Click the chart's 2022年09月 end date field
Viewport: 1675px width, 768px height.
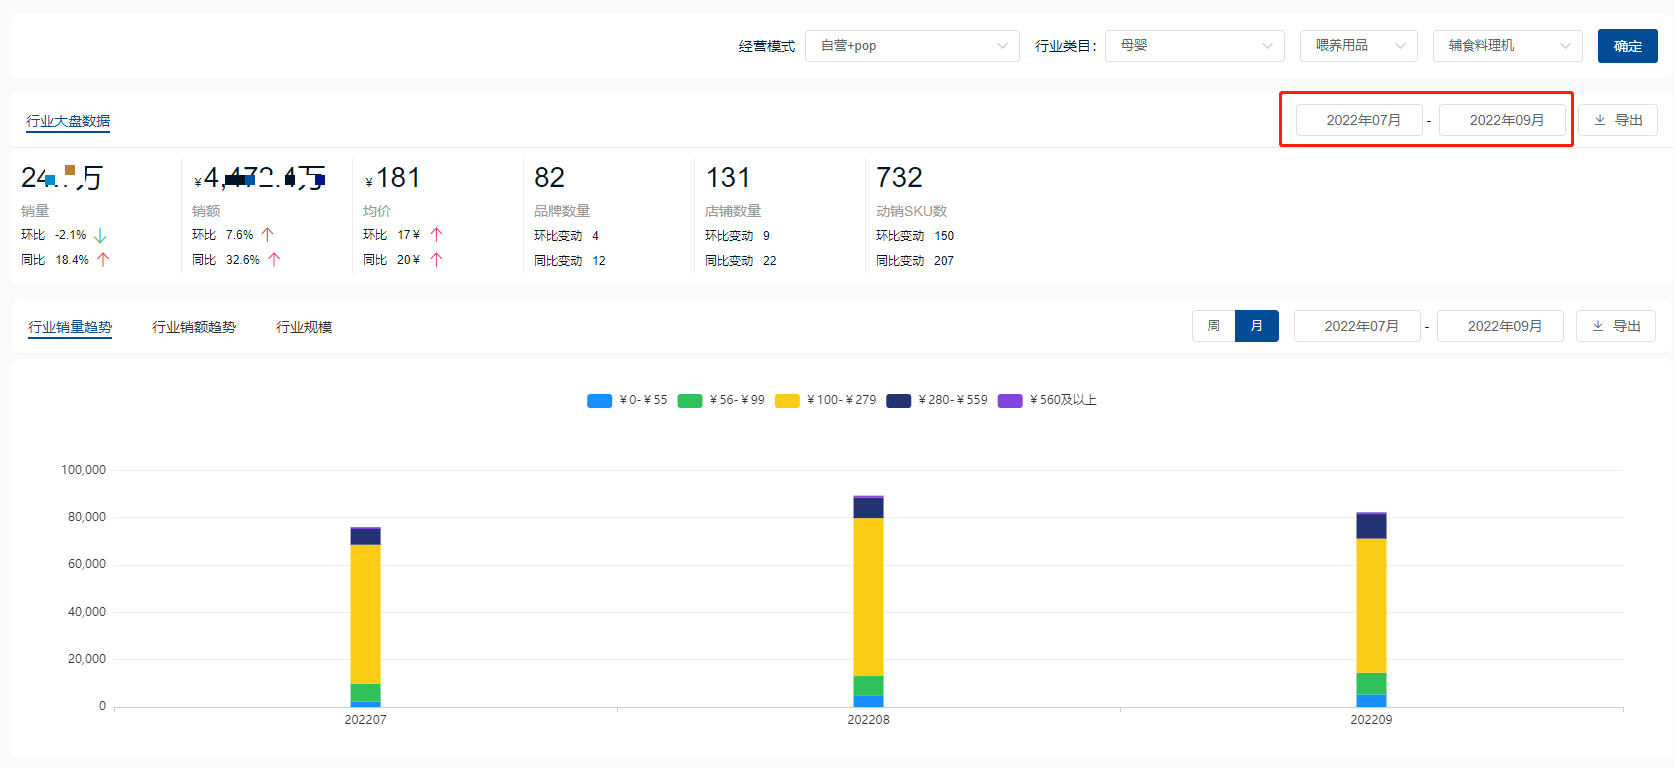(x=1500, y=326)
